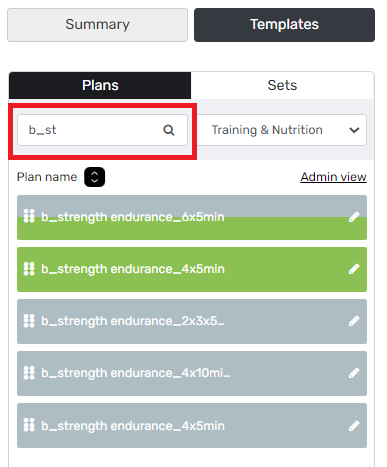Select drag handle of 2x3x5 plan

coord(29,321)
